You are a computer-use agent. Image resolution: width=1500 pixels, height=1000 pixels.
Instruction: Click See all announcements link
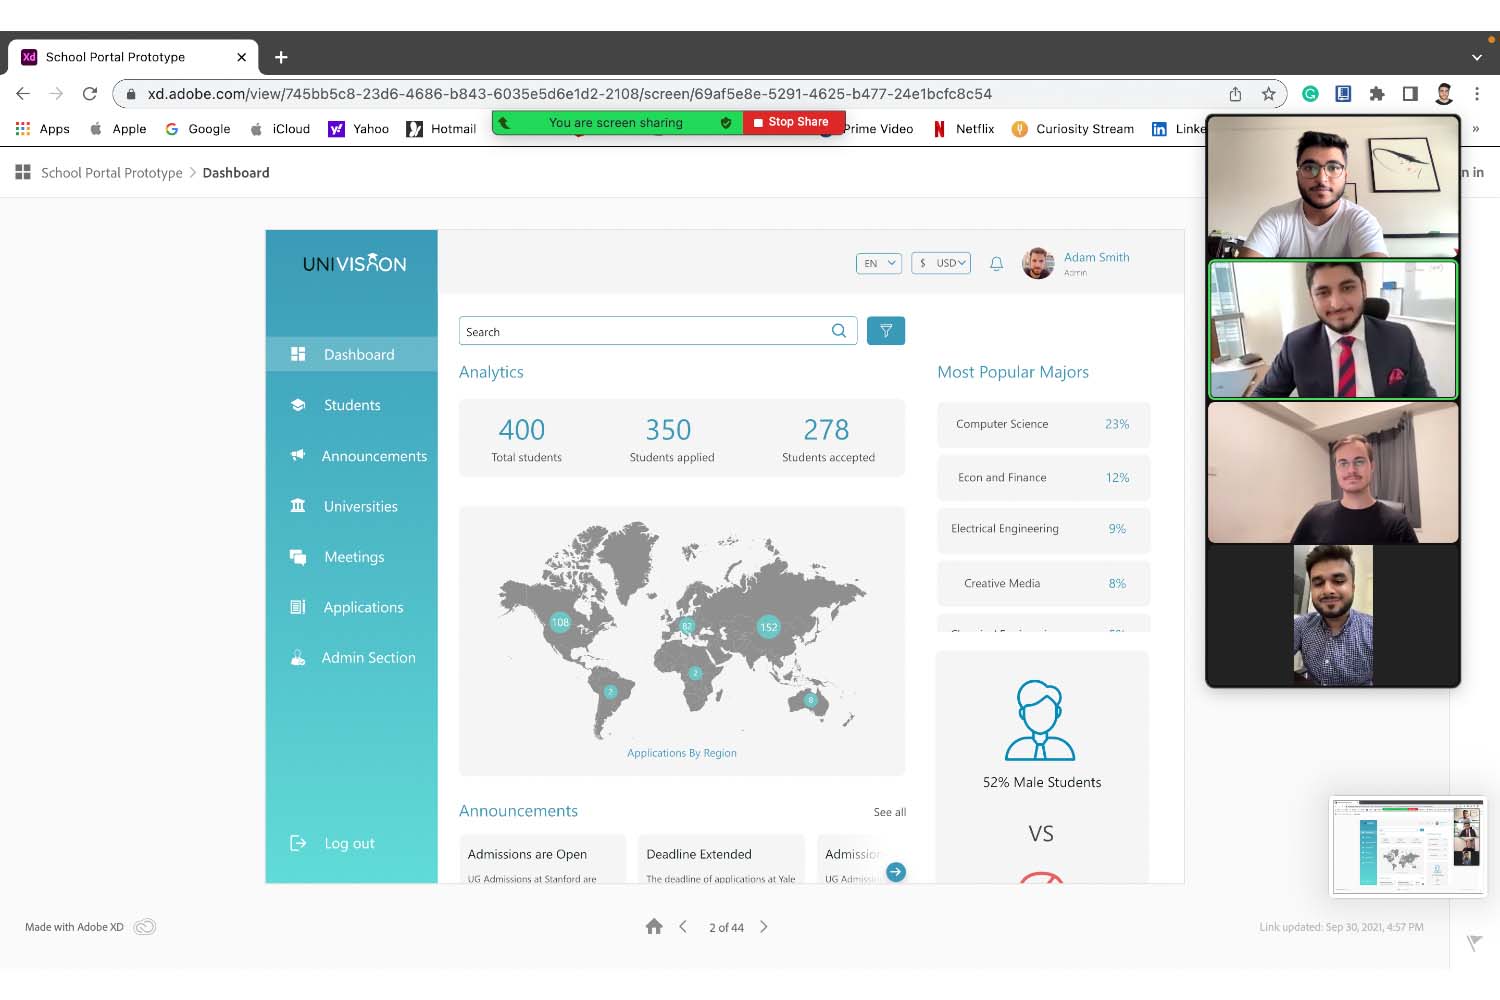[889, 812]
